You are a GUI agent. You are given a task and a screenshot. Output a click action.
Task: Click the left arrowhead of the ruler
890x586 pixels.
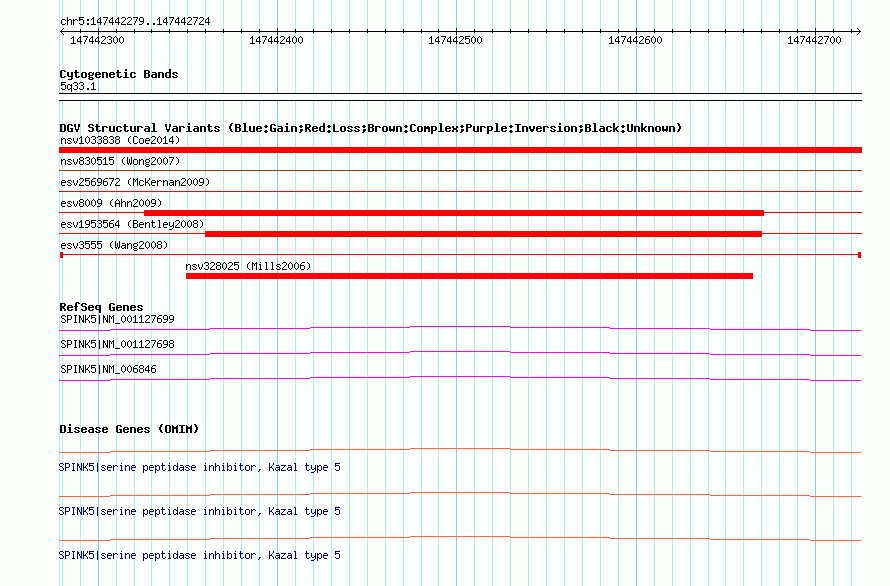pos(62,31)
